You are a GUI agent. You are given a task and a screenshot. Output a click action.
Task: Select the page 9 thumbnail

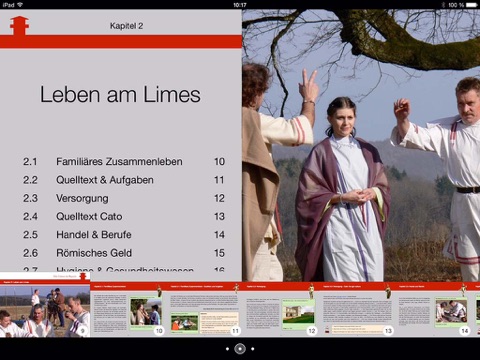45,305
